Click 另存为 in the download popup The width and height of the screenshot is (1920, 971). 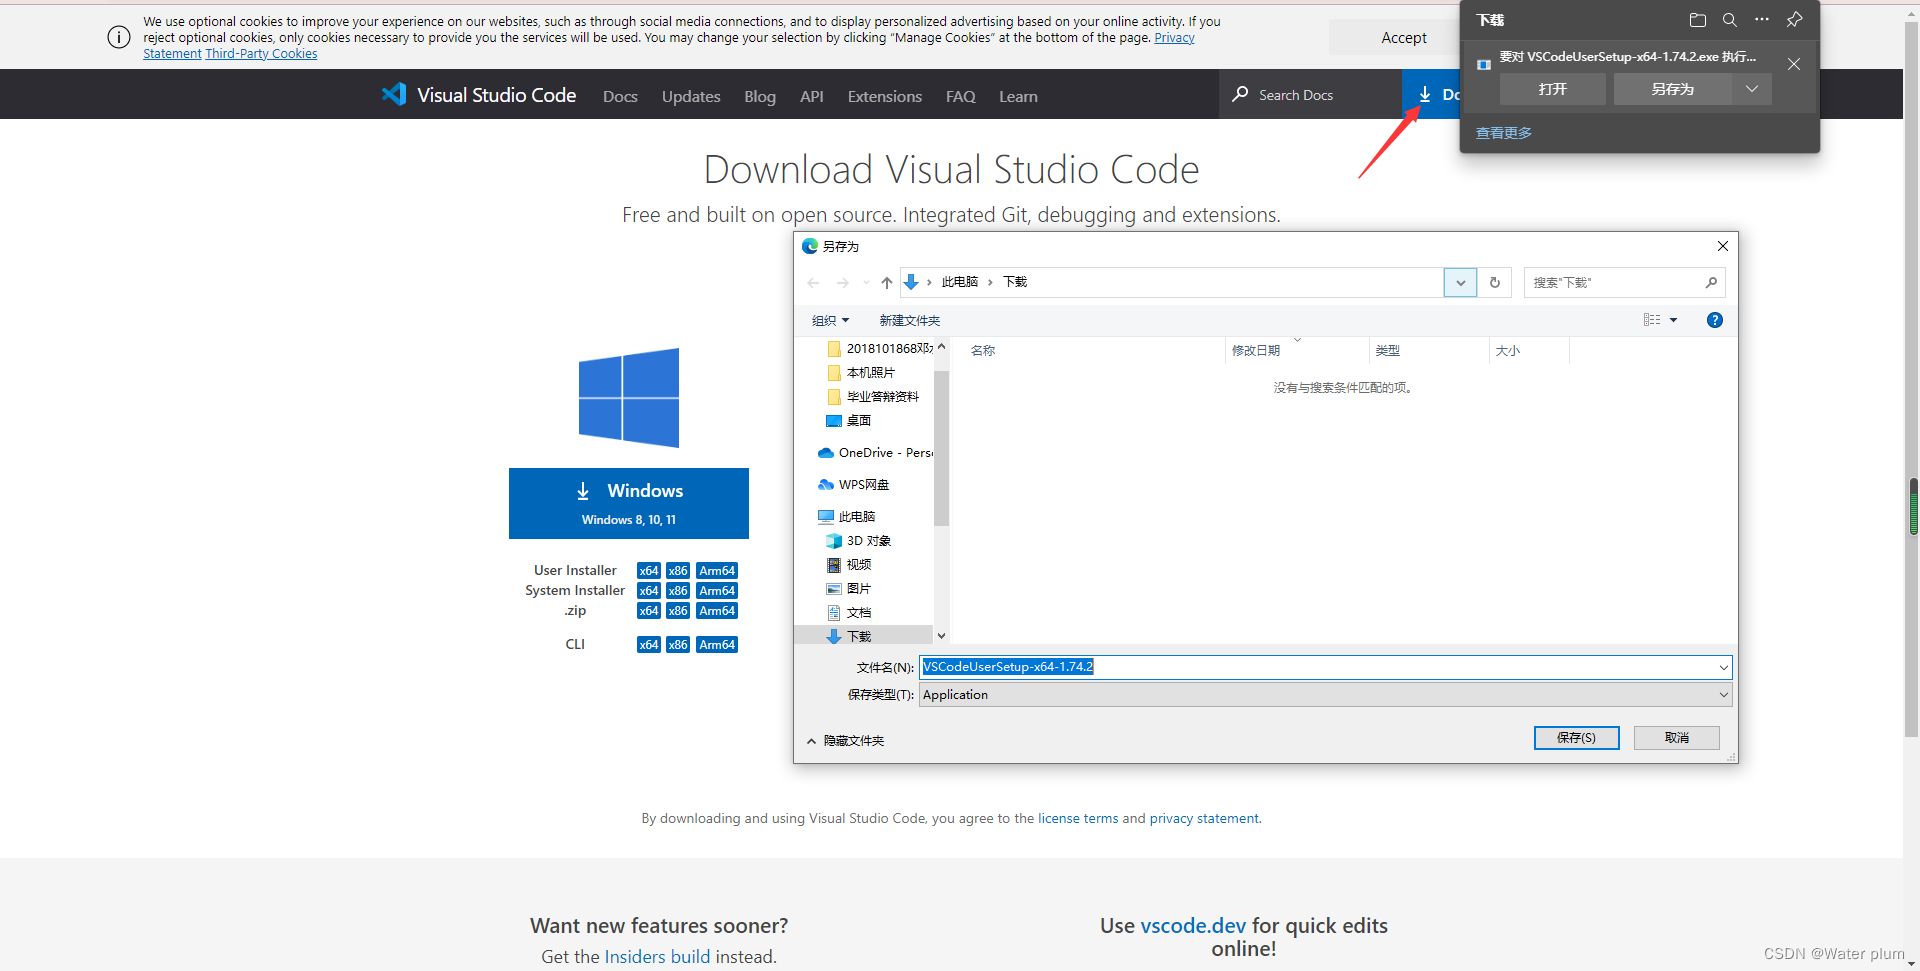pos(1673,89)
